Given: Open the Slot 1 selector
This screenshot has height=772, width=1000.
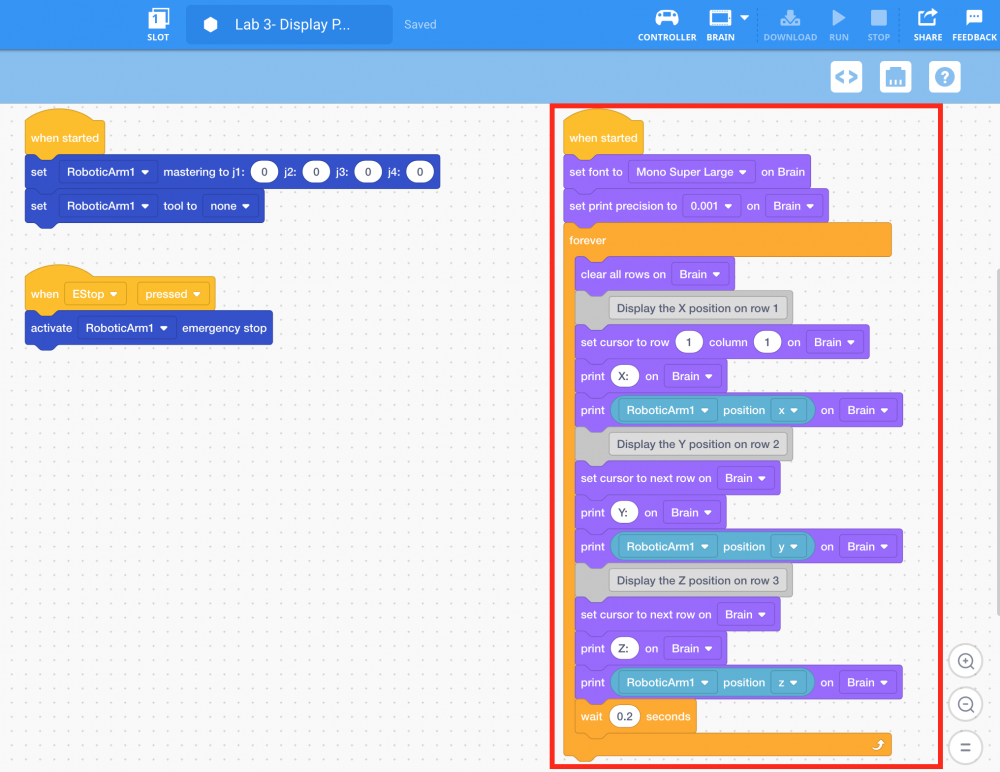Looking at the screenshot, I should click(158, 24).
